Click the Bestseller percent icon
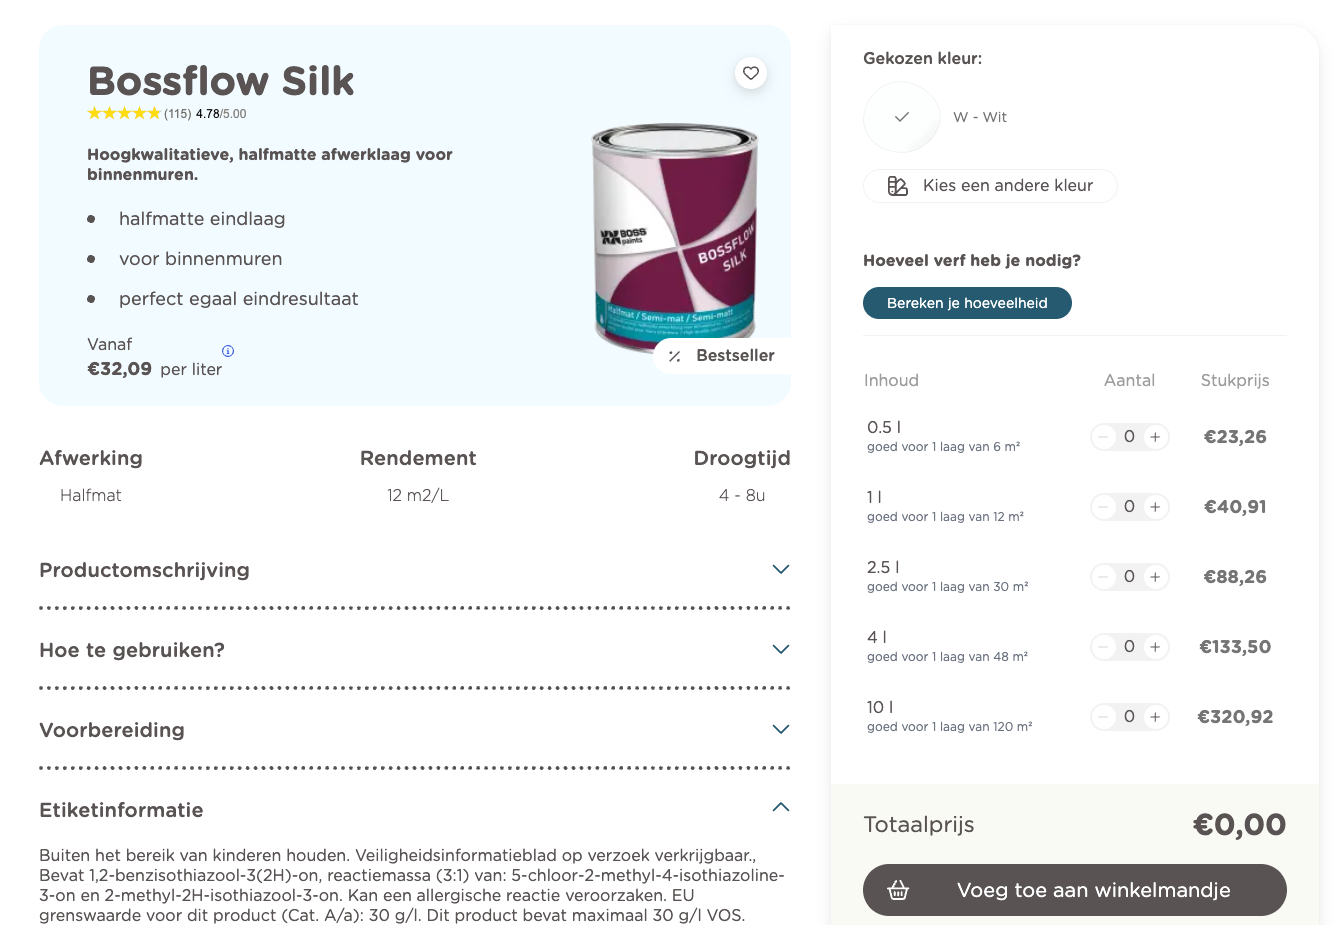 click(x=673, y=355)
